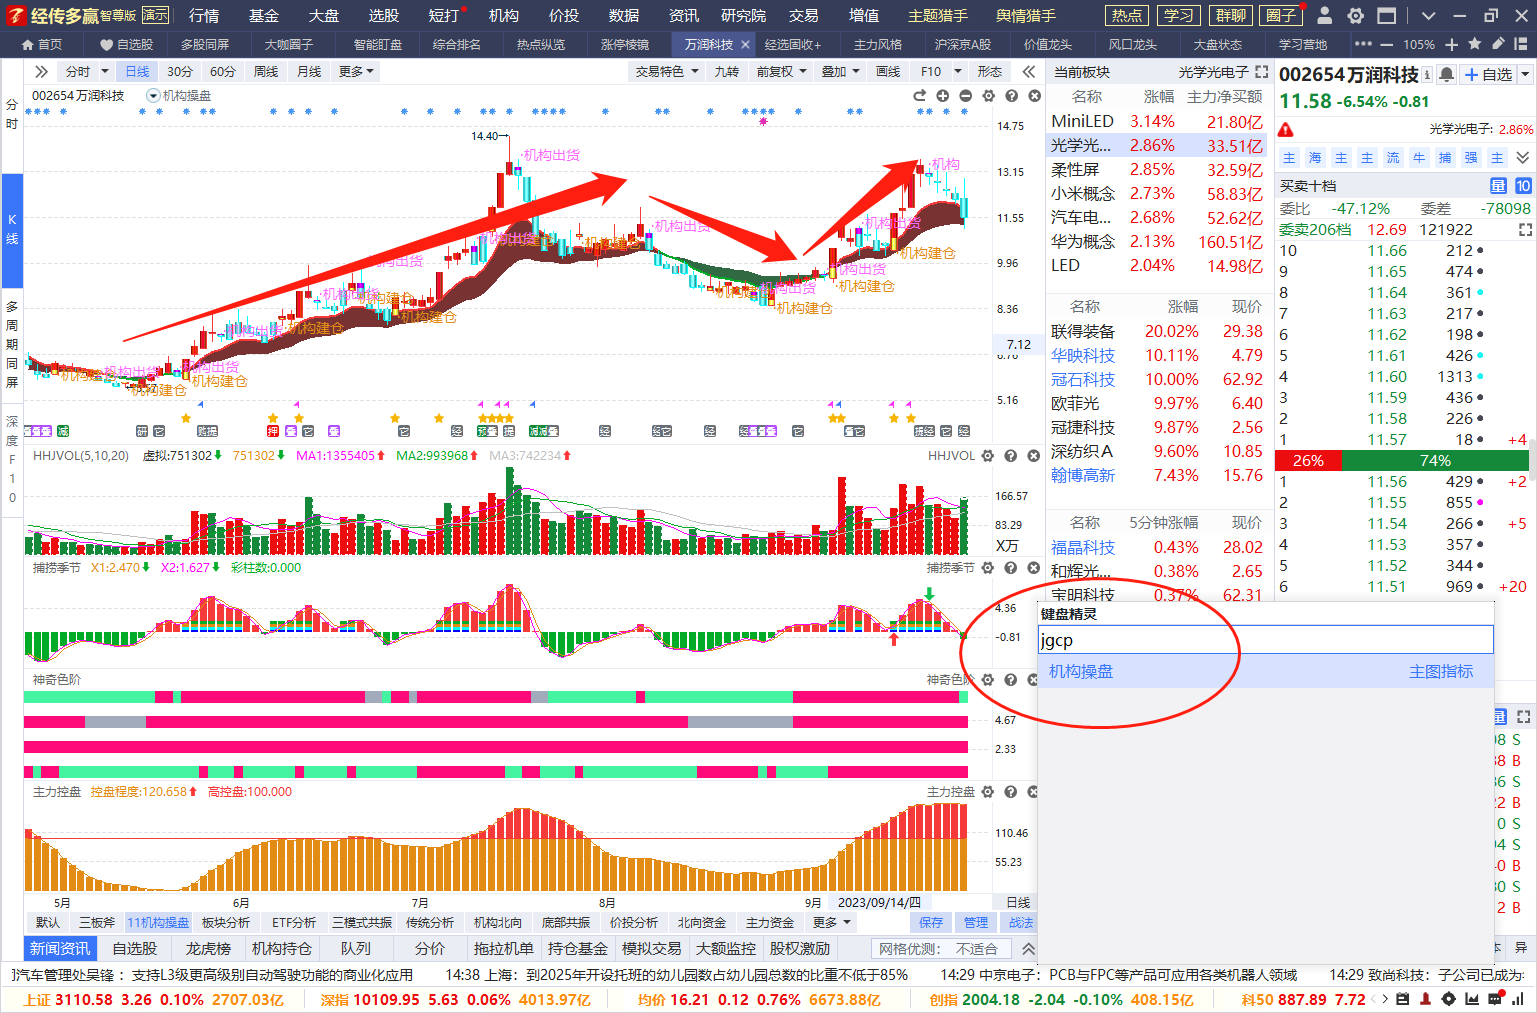Select 龙虎榜 bottom tab
This screenshot has width=1537, height=1013.
pos(208,949)
